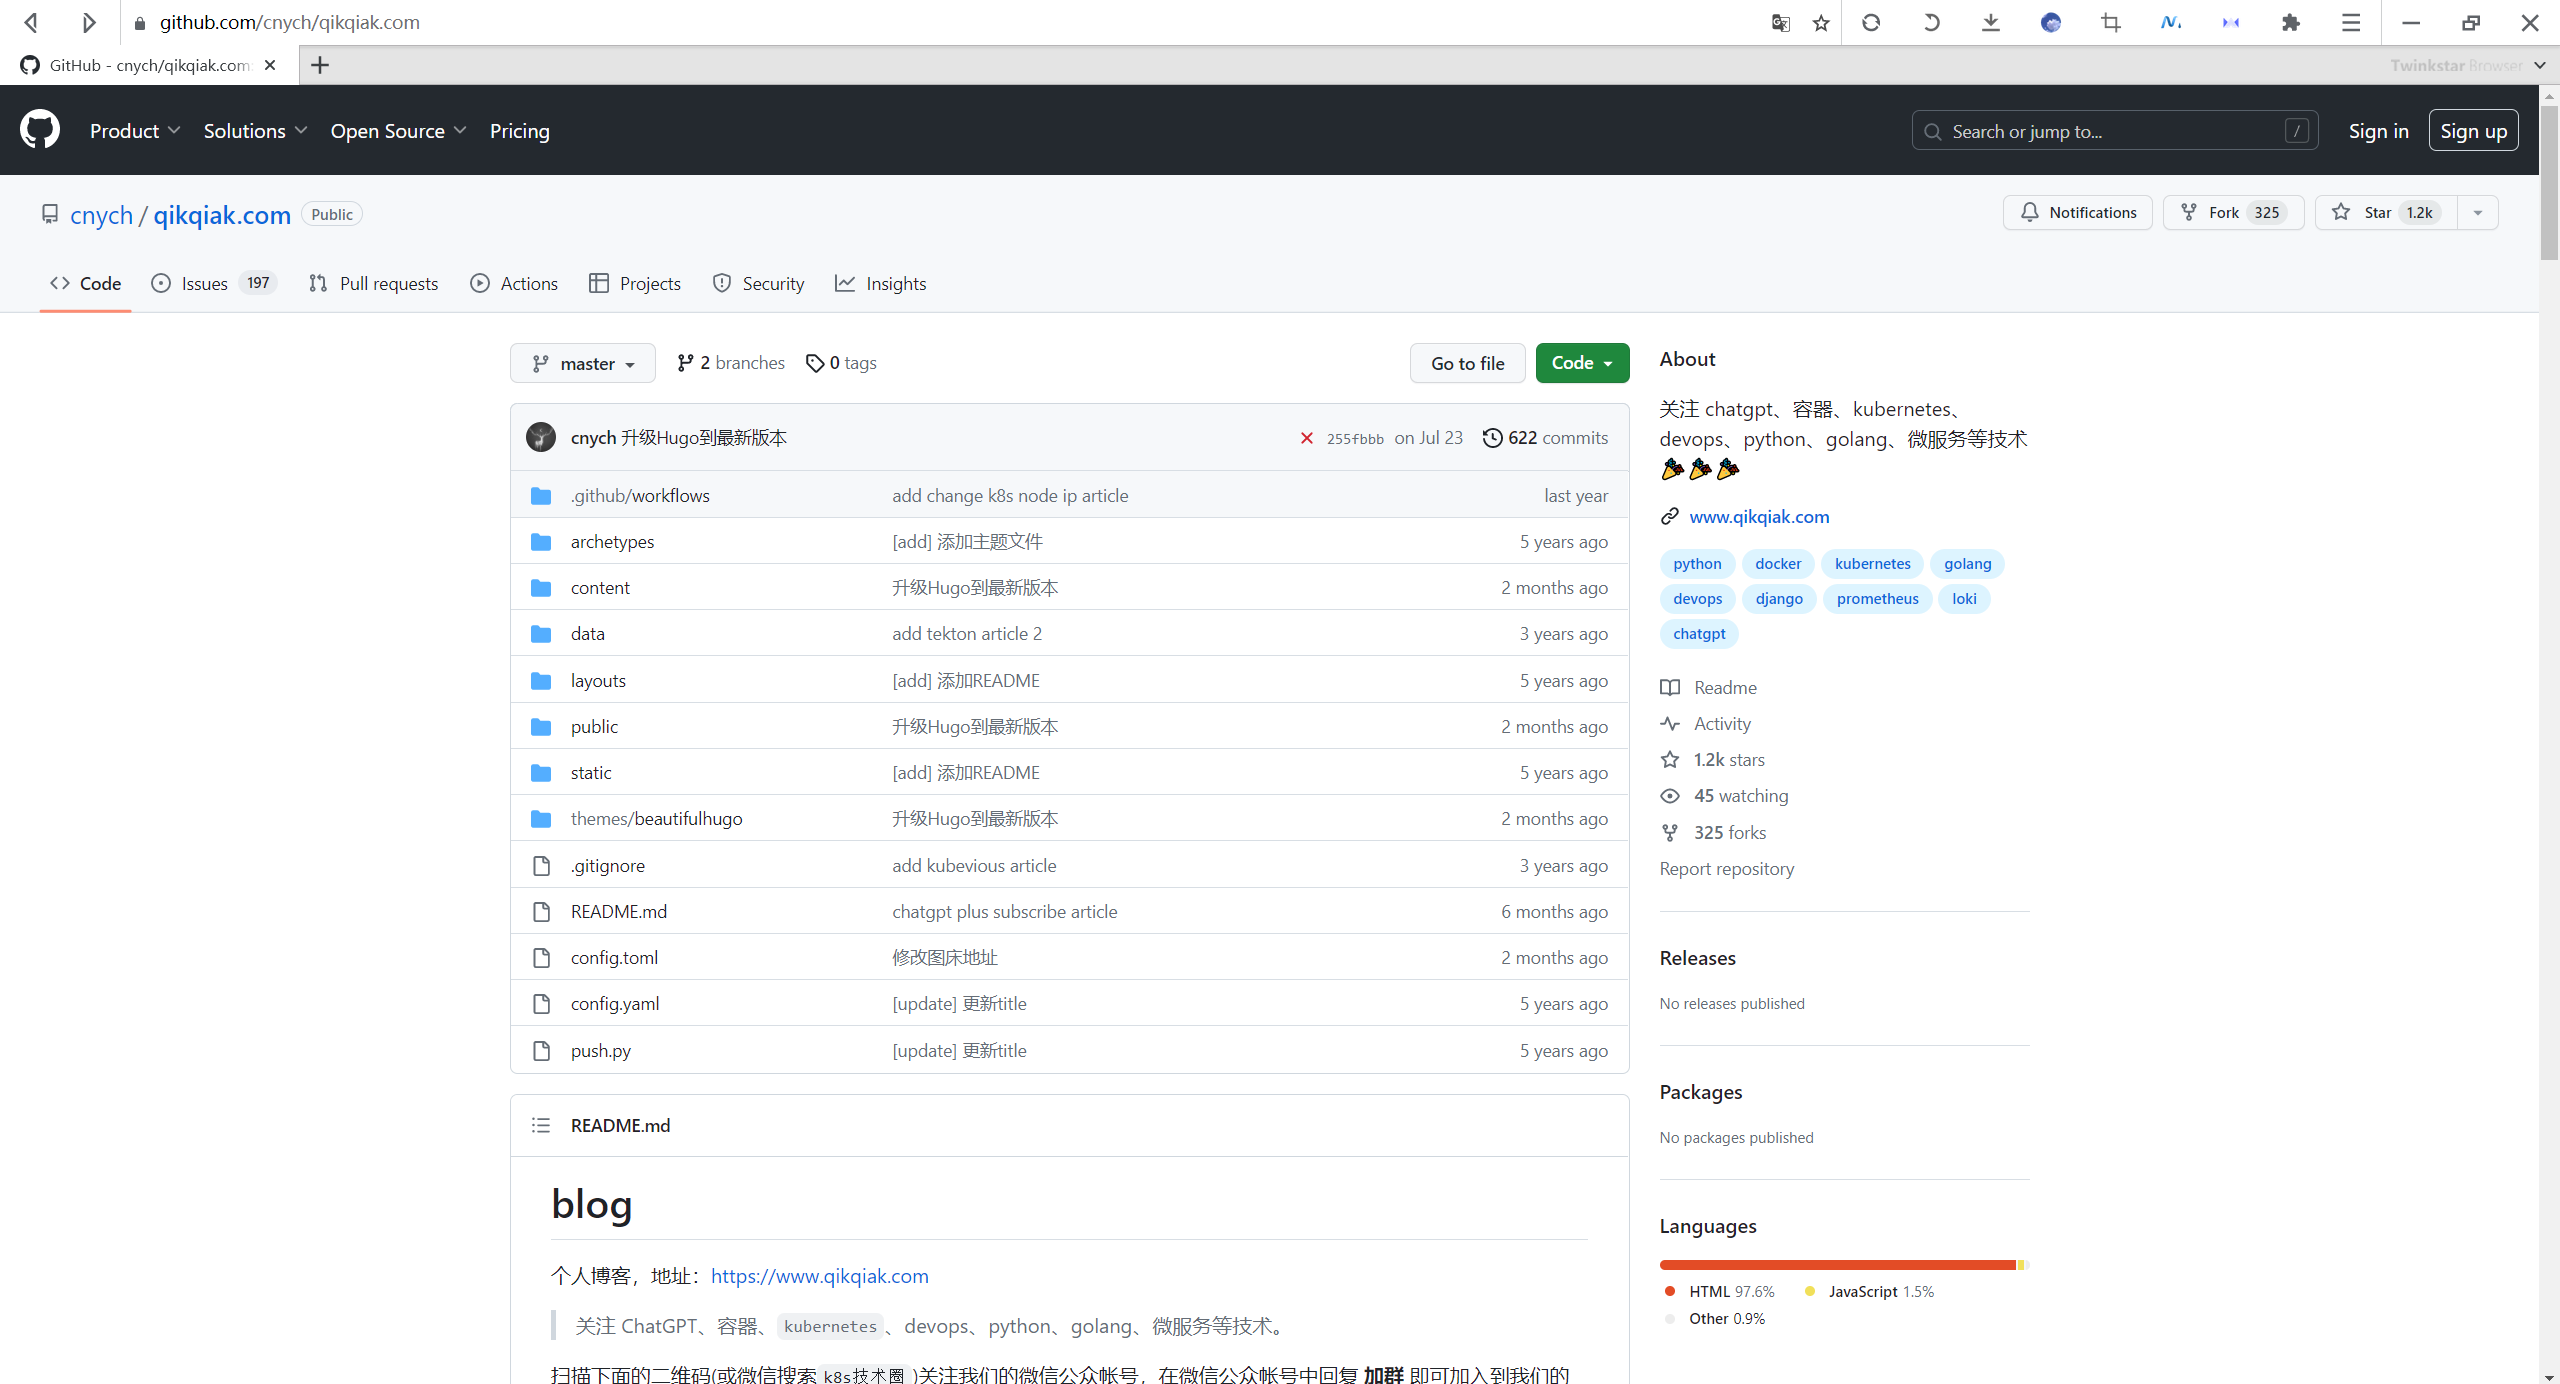Click Report repository link
The width and height of the screenshot is (2560, 1384).
click(x=1727, y=868)
